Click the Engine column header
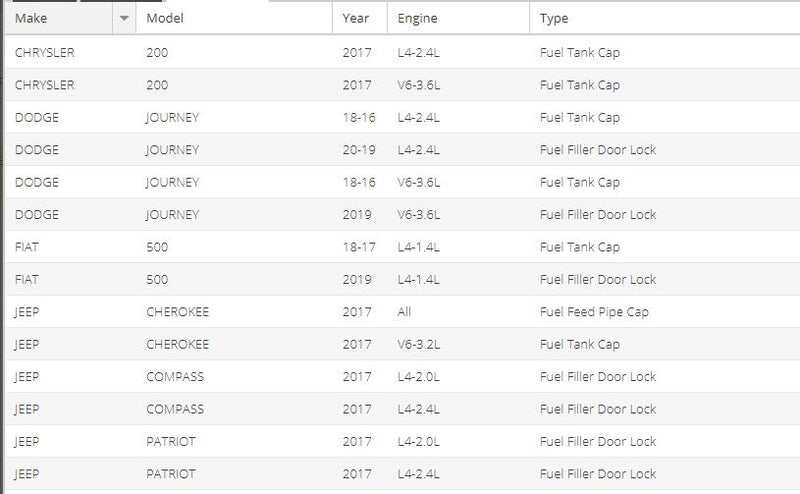 pyautogui.click(x=459, y=18)
